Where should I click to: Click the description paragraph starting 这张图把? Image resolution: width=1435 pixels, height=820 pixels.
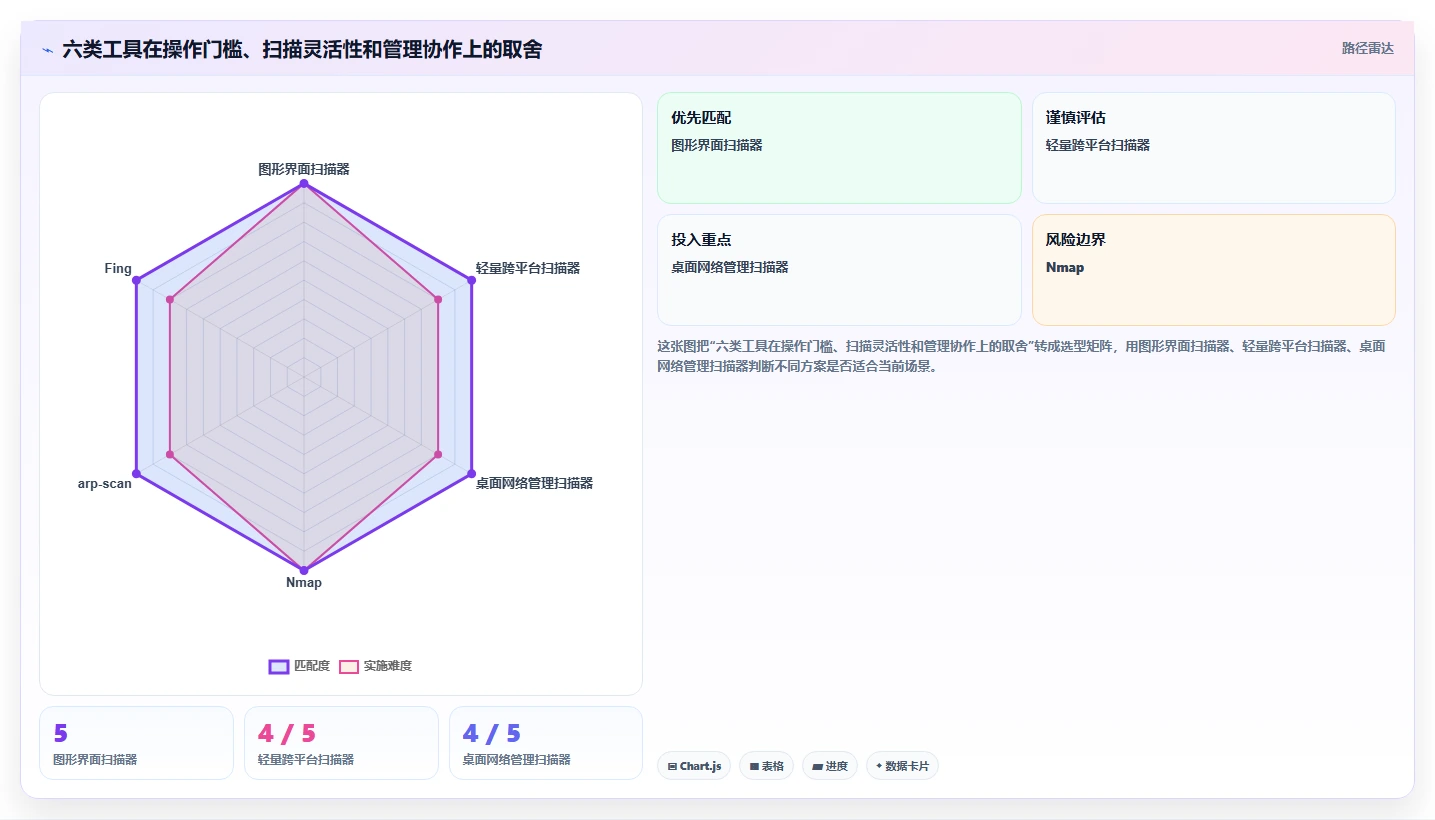(1021, 356)
